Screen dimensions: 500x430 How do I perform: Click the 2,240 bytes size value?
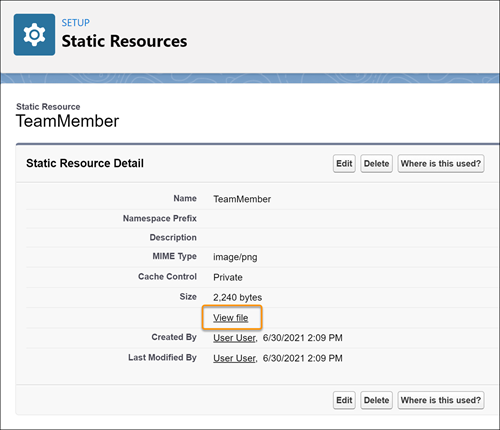[238, 297]
